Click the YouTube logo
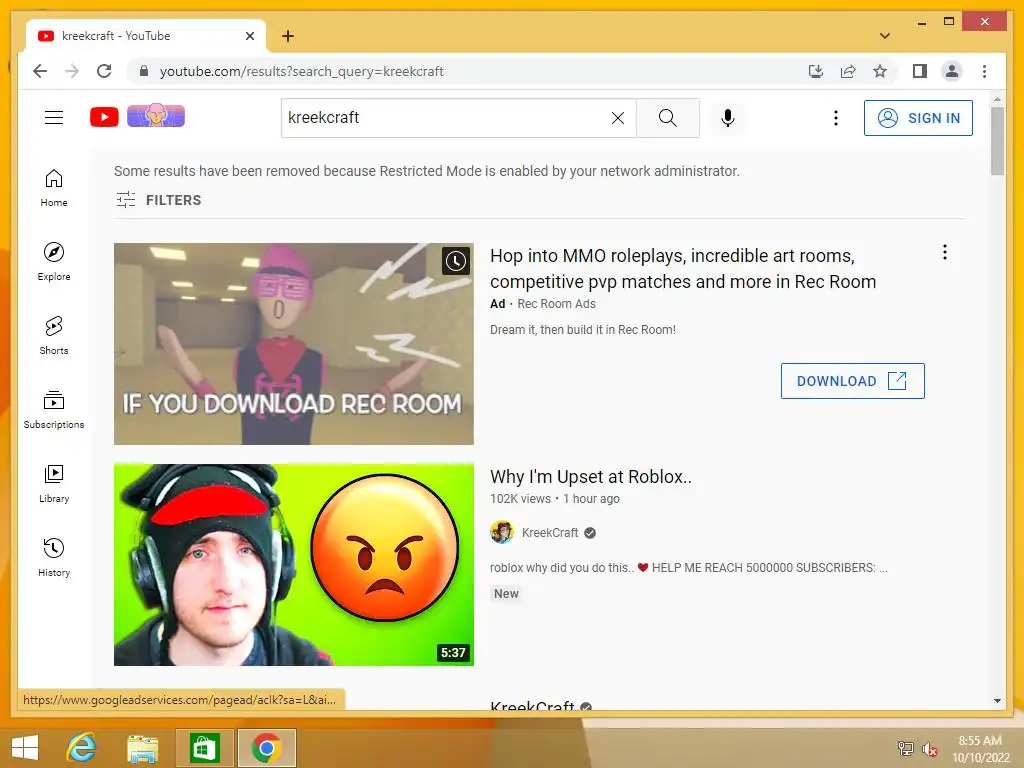 point(104,117)
